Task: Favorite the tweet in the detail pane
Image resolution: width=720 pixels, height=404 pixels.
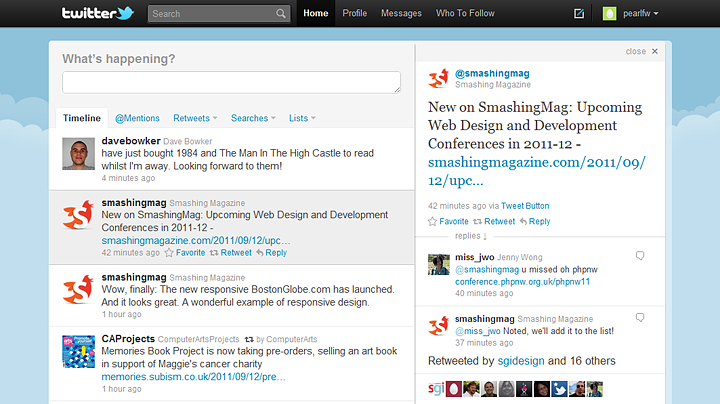Action: (x=448, y=221)
